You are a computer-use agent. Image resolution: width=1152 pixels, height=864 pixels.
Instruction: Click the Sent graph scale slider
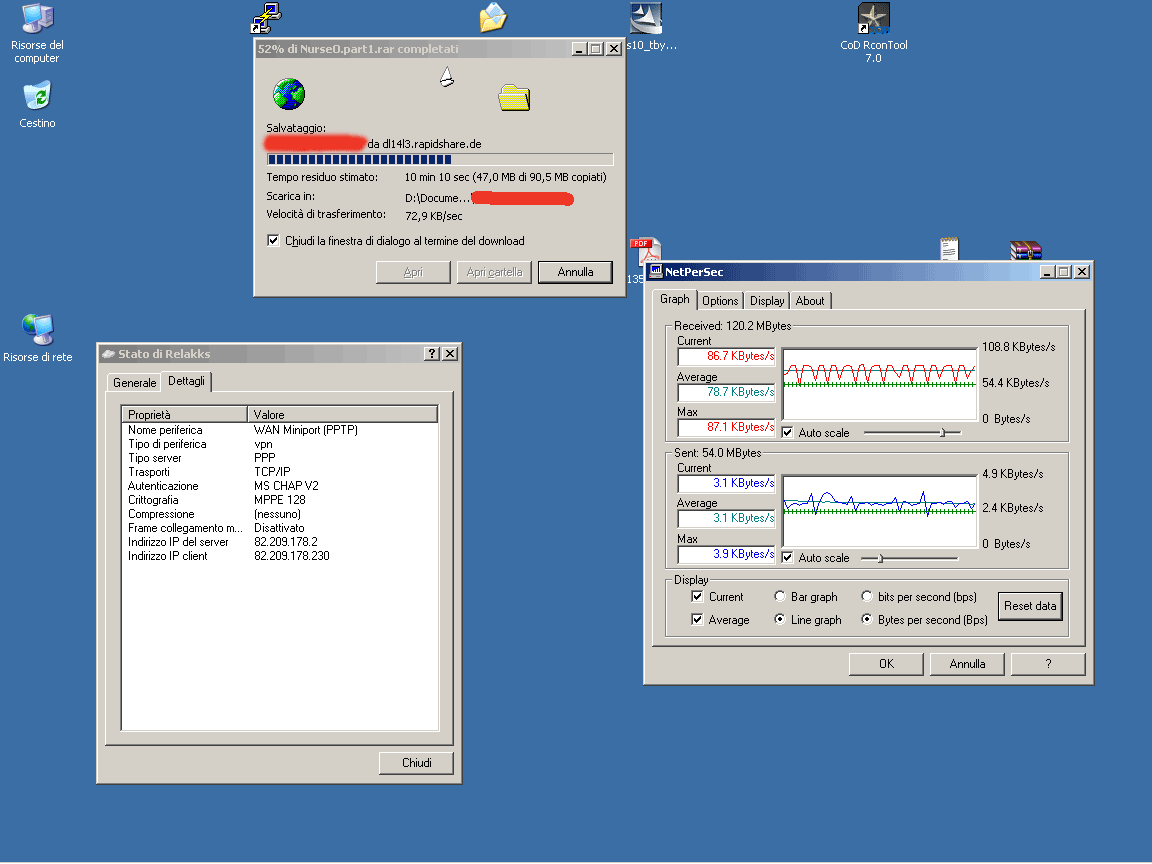(x=880, y=558)
